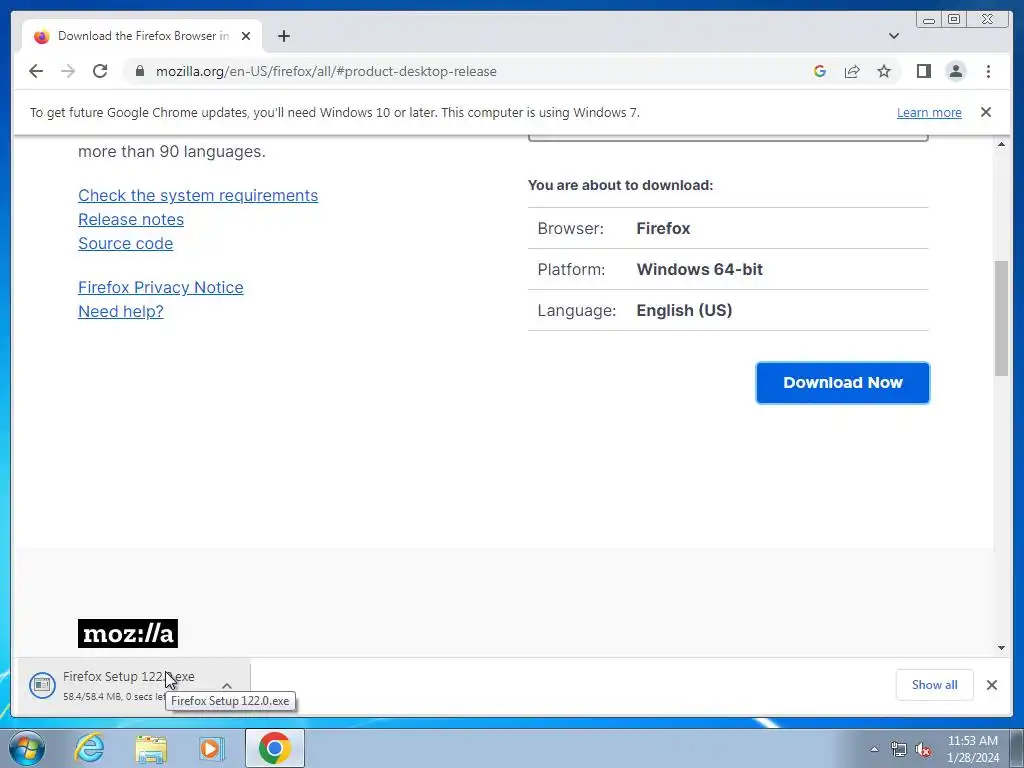Show hidden system tray icons

(x=874, y=749)
